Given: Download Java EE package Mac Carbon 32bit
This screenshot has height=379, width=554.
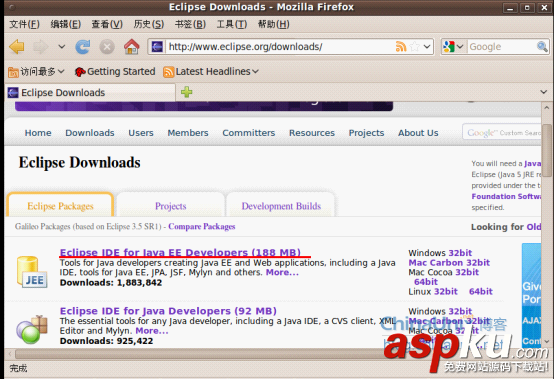Looking at the screenshot, I should (x=449, y=263).
